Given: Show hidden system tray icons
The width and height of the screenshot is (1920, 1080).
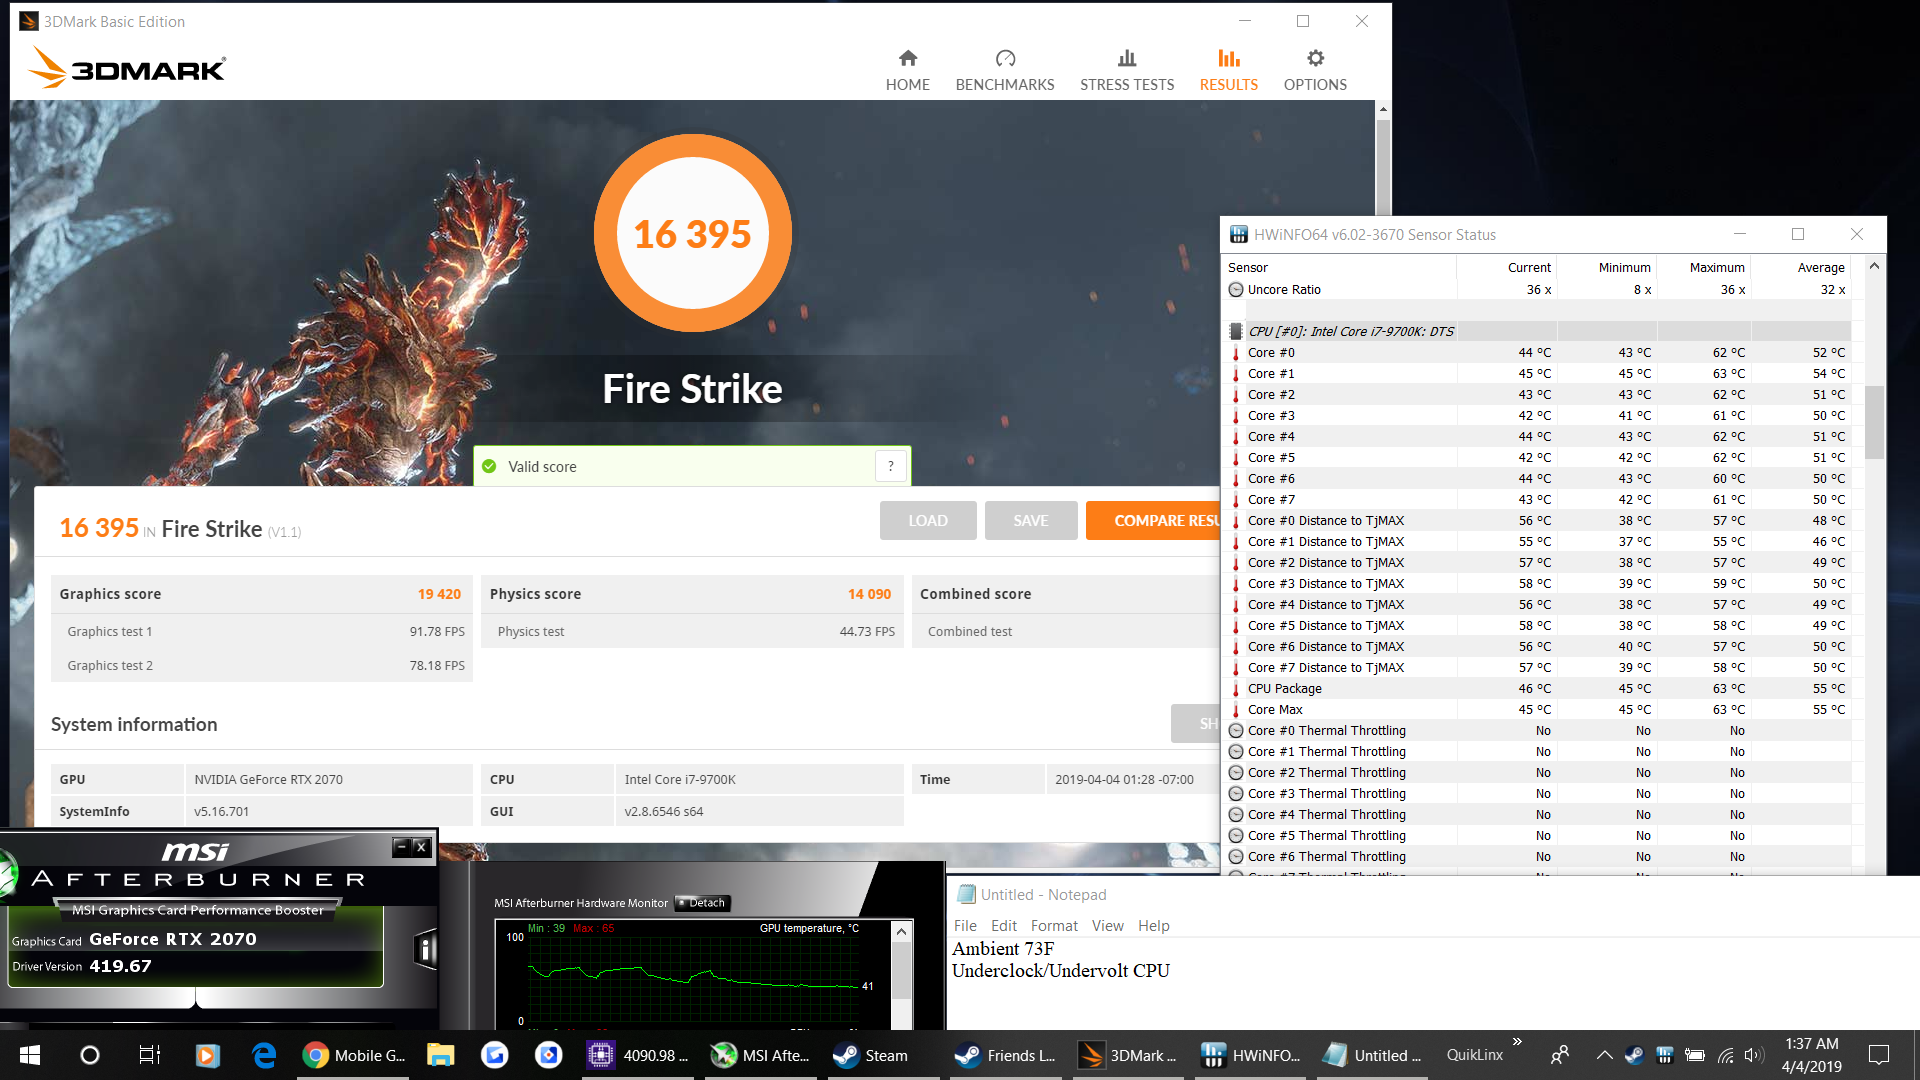Looking at the screenshot, I should pyautogui.click(x=1604, y=1055).
